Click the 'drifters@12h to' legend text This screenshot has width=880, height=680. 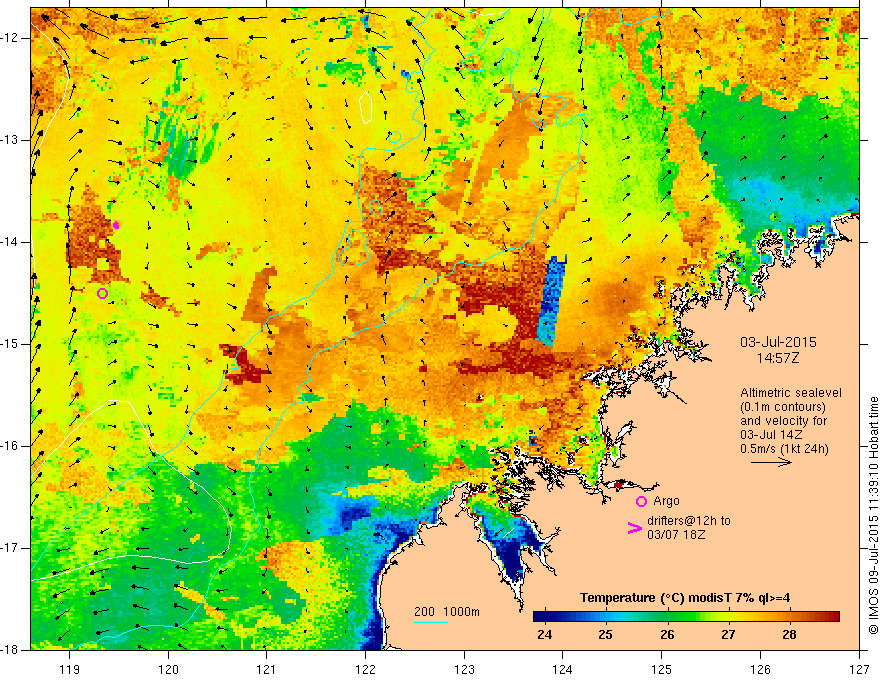tap(689, 521)
